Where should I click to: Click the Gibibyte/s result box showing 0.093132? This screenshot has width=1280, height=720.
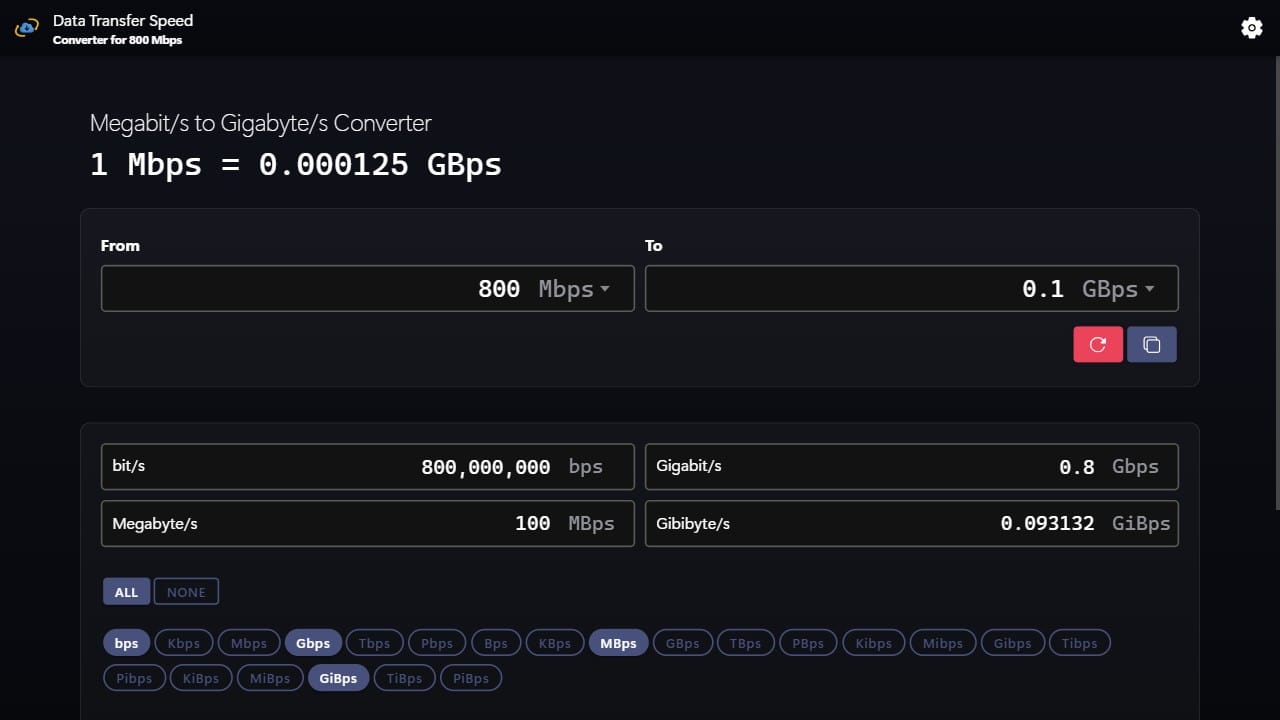pyautogui.click(x=911, y=523)
